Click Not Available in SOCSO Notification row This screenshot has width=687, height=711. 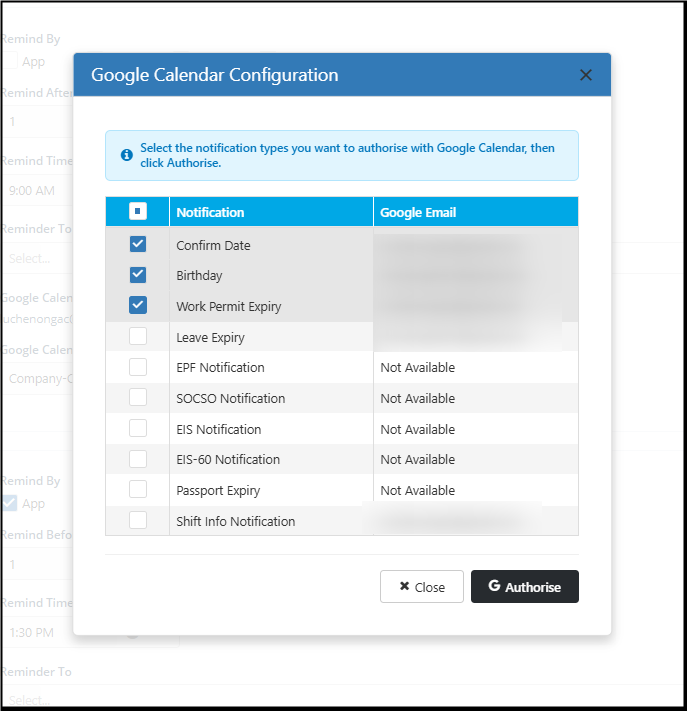[x=418, y=398]
